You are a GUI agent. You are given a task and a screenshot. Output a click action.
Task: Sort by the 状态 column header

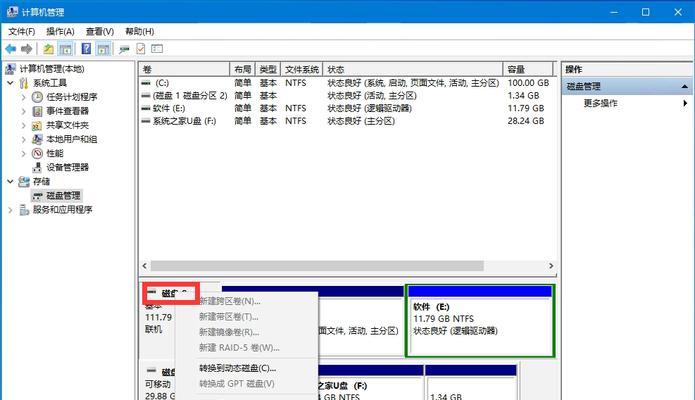click(x=413, y=69)
